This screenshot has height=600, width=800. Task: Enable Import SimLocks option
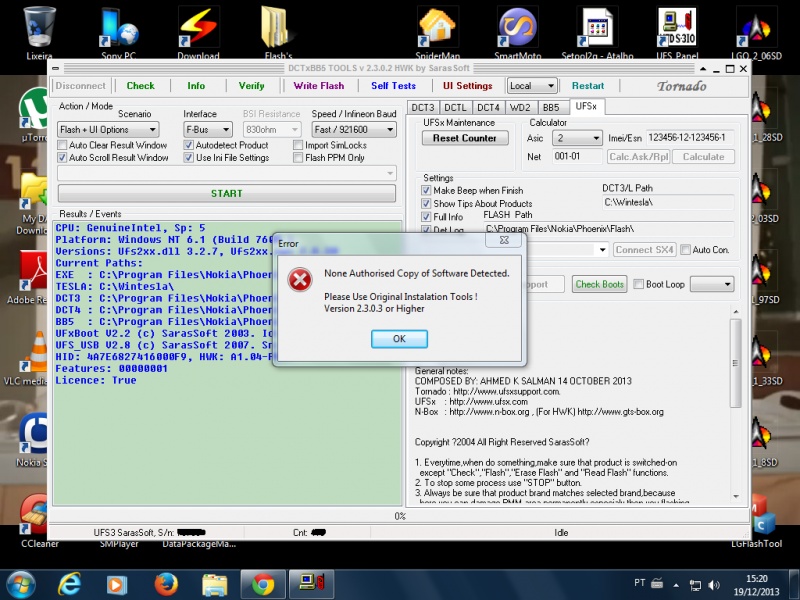(298, 145)
